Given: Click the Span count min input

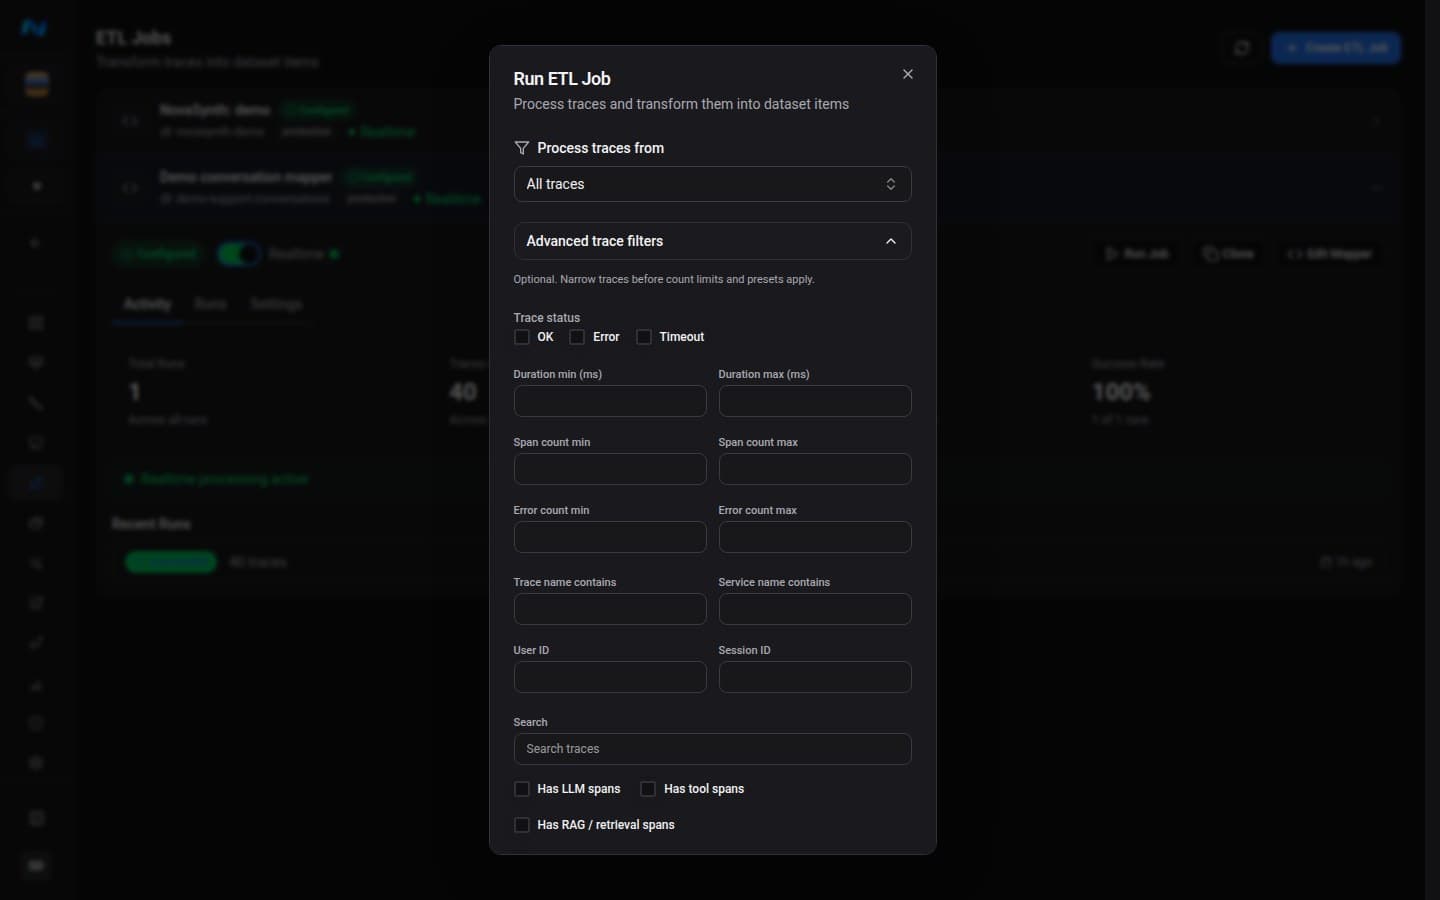Looking at the screenshot, I should tap(610, 469).
